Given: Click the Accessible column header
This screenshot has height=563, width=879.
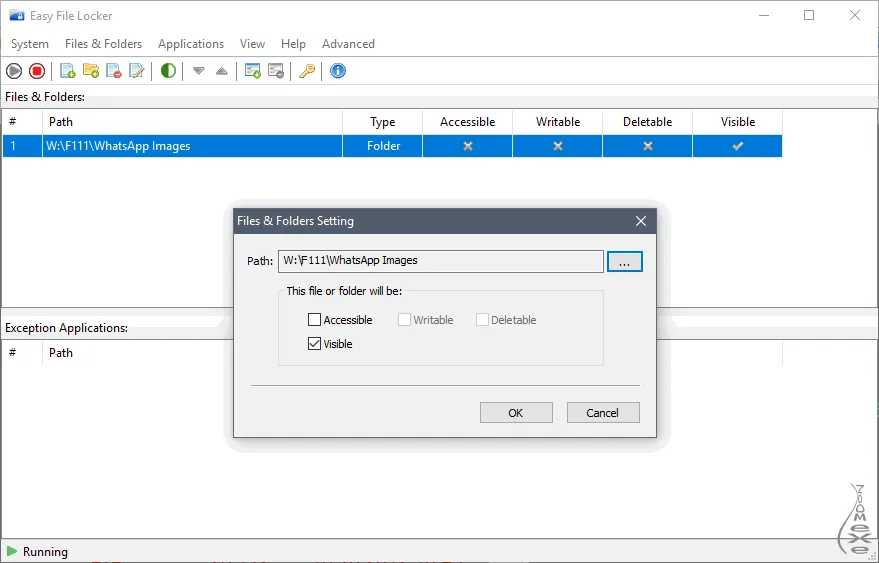Looking at the screenshot, I should point(468,122).
